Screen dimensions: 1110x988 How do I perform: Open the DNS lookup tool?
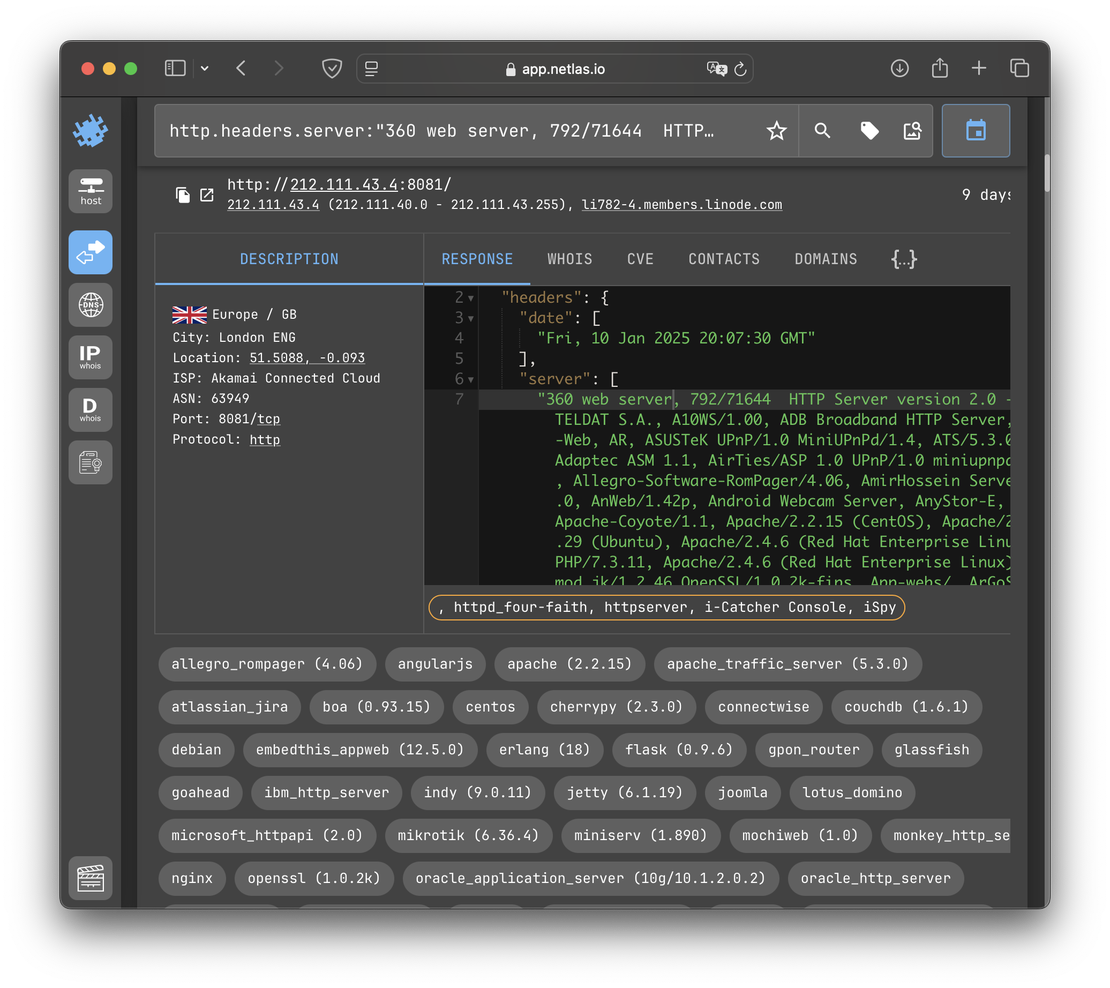(90, 305)
